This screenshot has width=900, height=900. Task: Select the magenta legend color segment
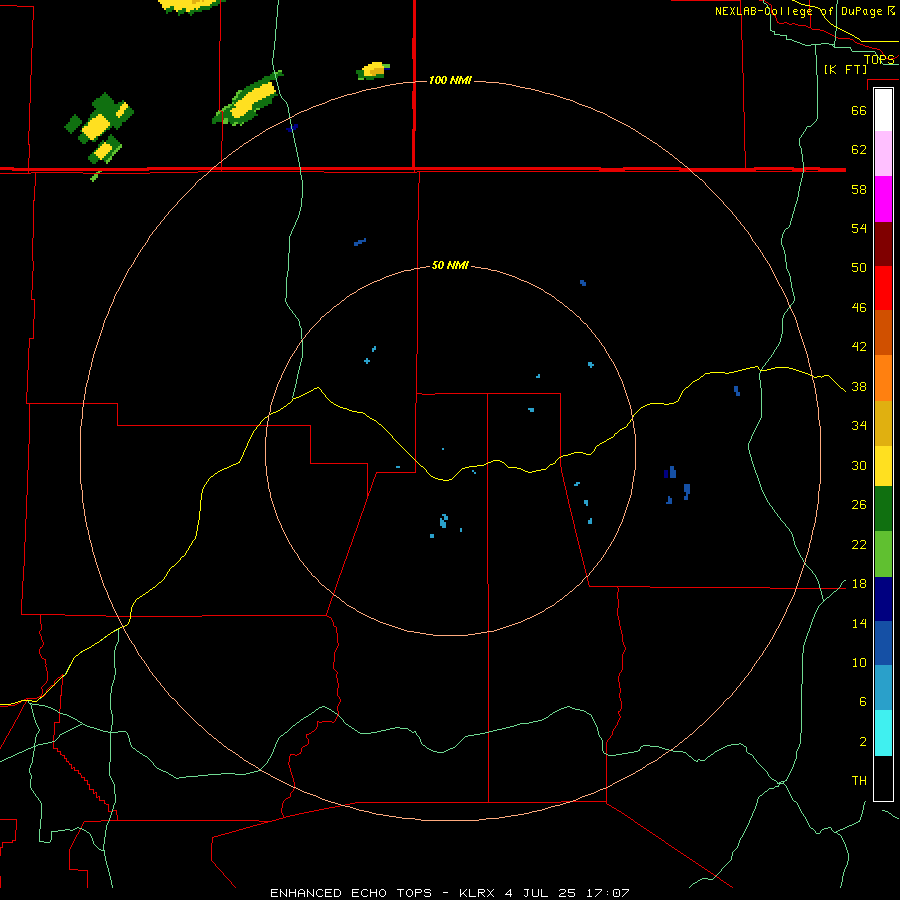[x=883, y=199]
